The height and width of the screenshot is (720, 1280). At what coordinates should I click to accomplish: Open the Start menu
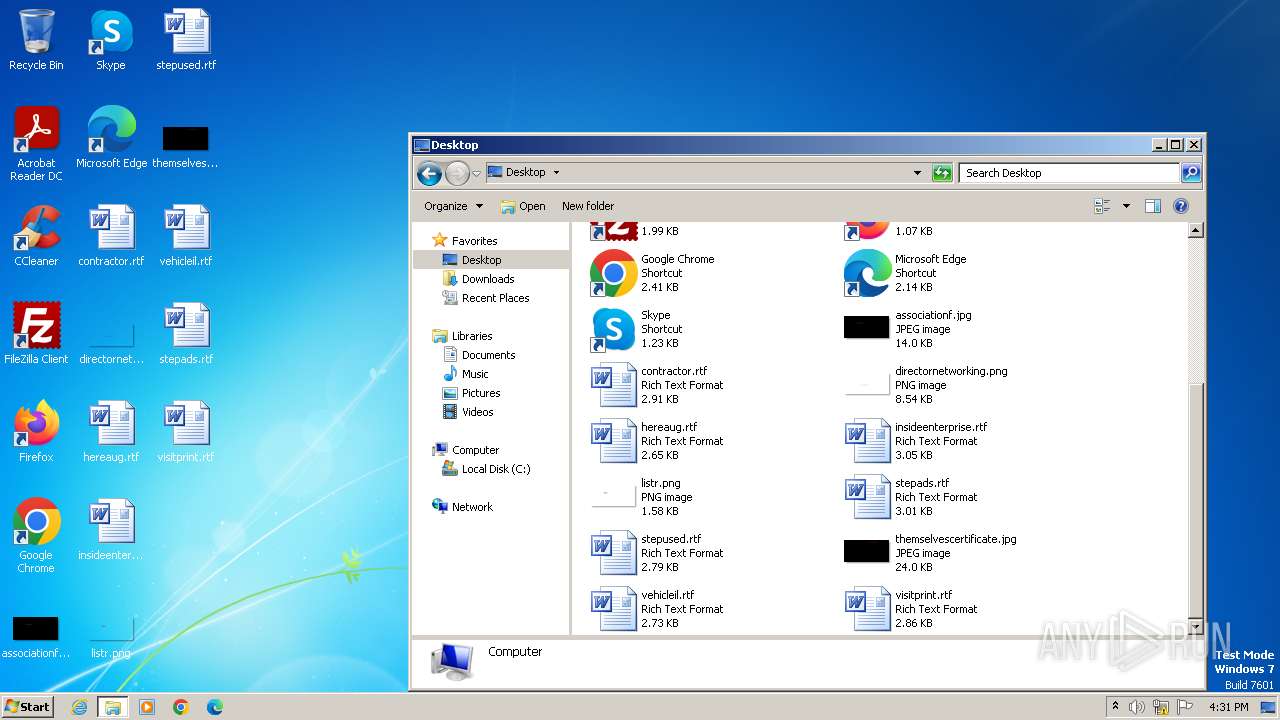point(28,706)
